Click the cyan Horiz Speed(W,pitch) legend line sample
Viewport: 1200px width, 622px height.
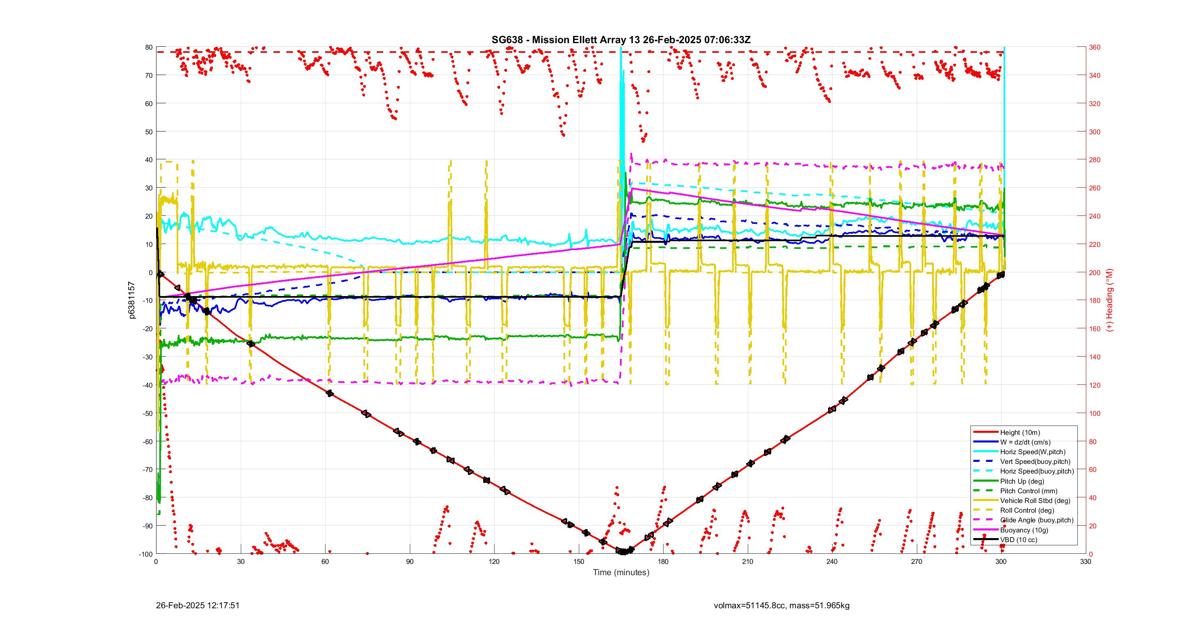tap(985, 452)
